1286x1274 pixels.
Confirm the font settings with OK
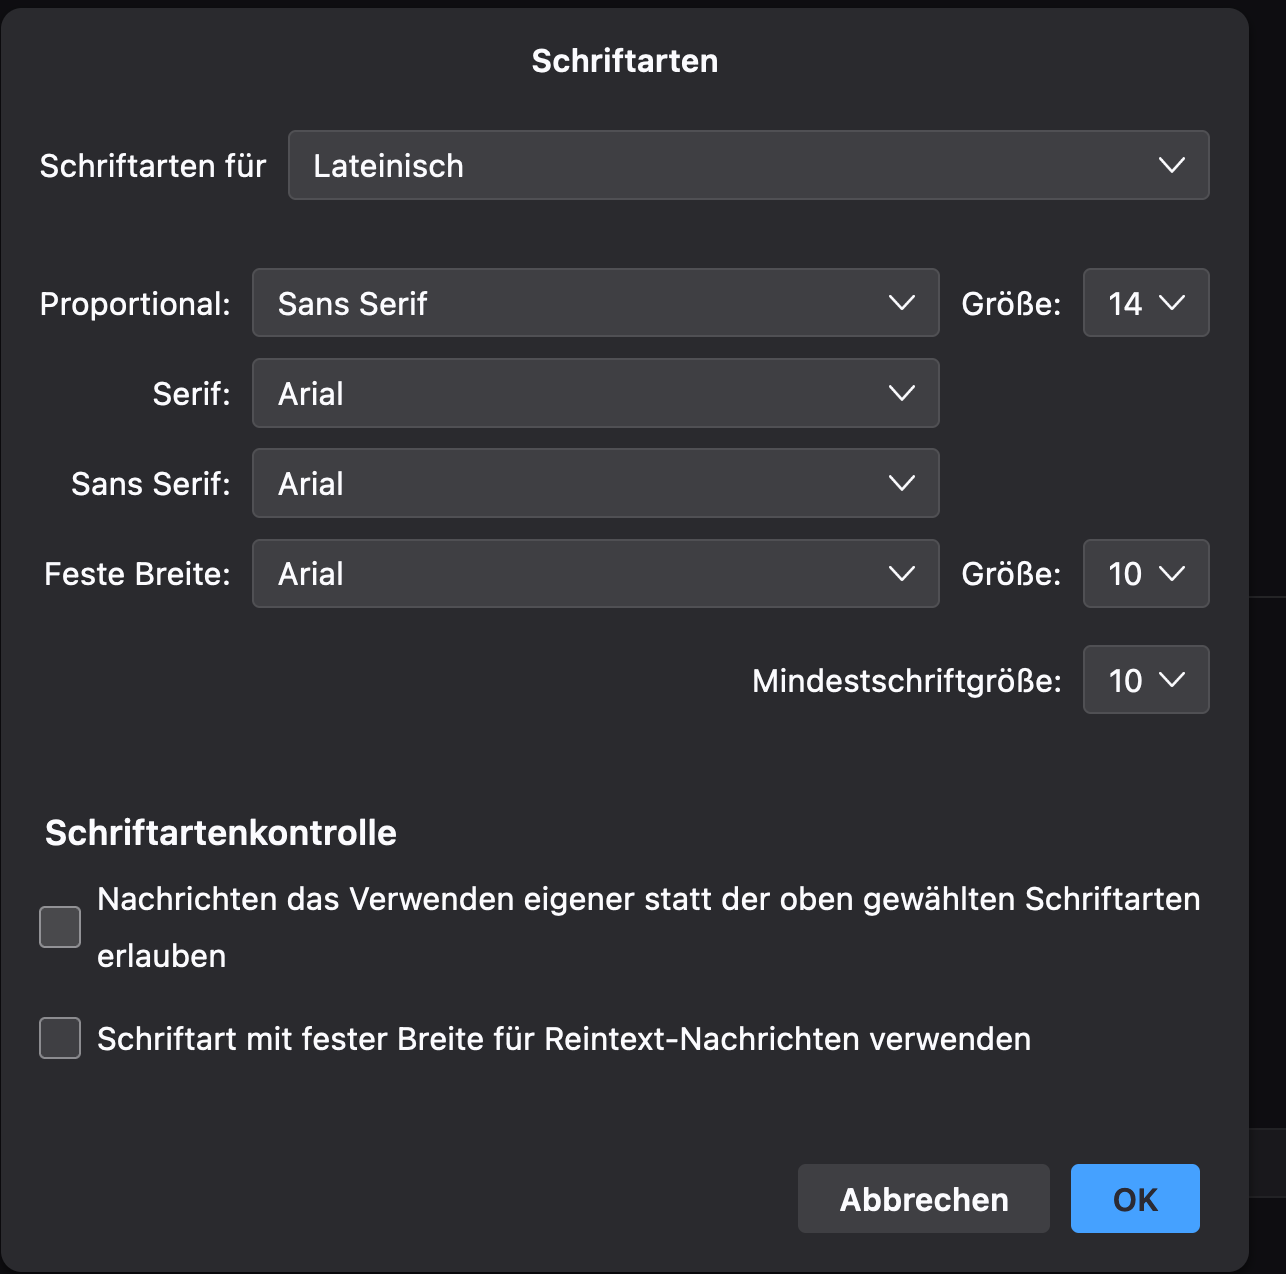pyautogui.click(x=1135, y=1199)
